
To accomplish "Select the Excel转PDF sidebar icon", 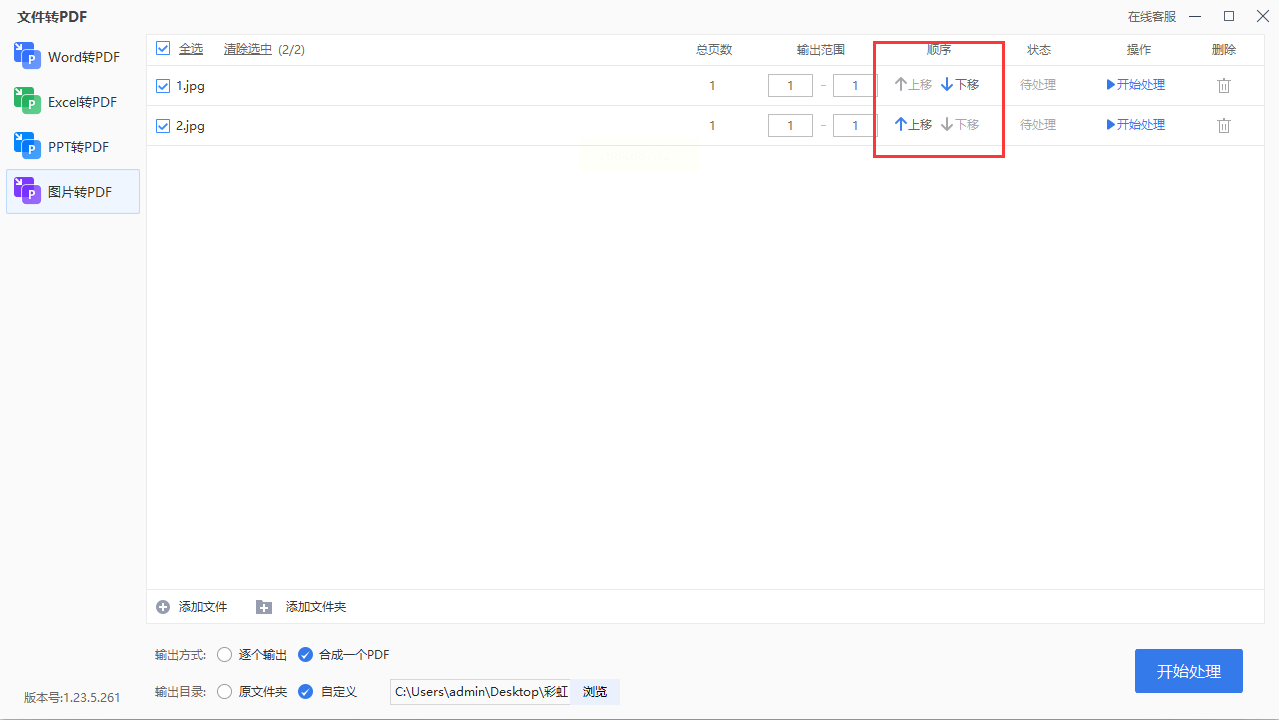I will (27, 101).
